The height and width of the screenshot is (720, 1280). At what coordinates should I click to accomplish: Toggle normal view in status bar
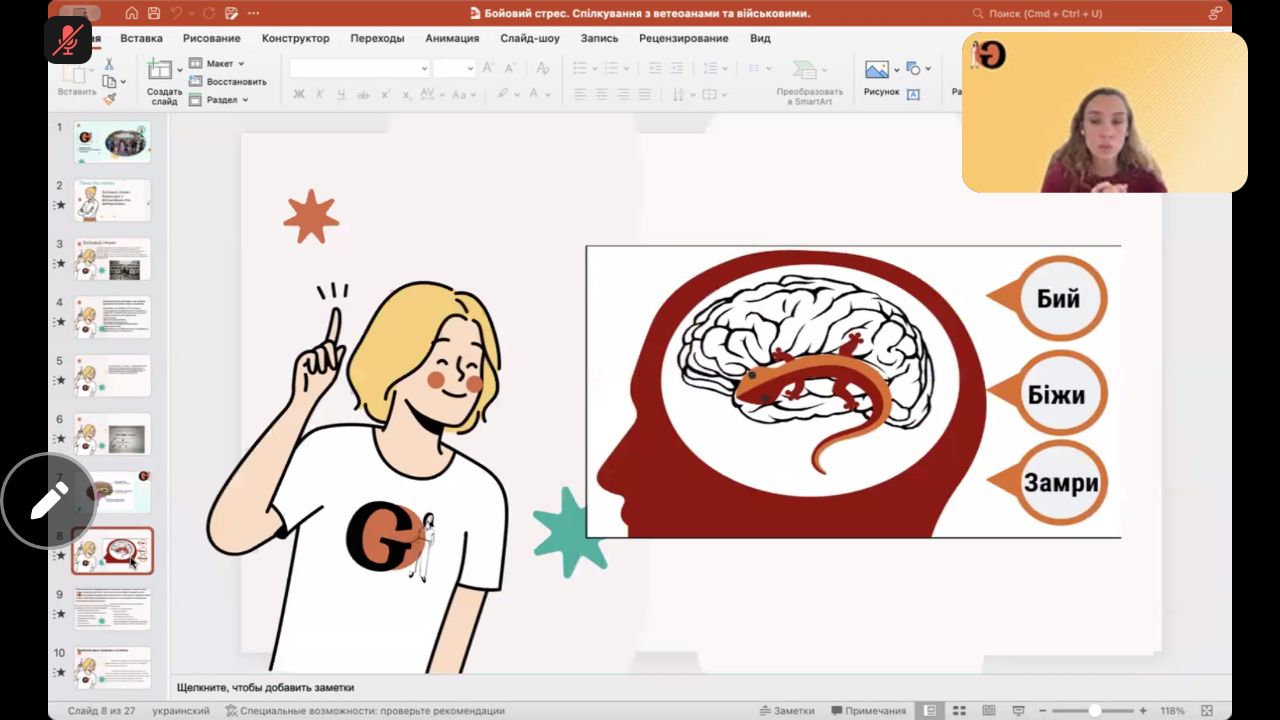click(x=930, y=711)
